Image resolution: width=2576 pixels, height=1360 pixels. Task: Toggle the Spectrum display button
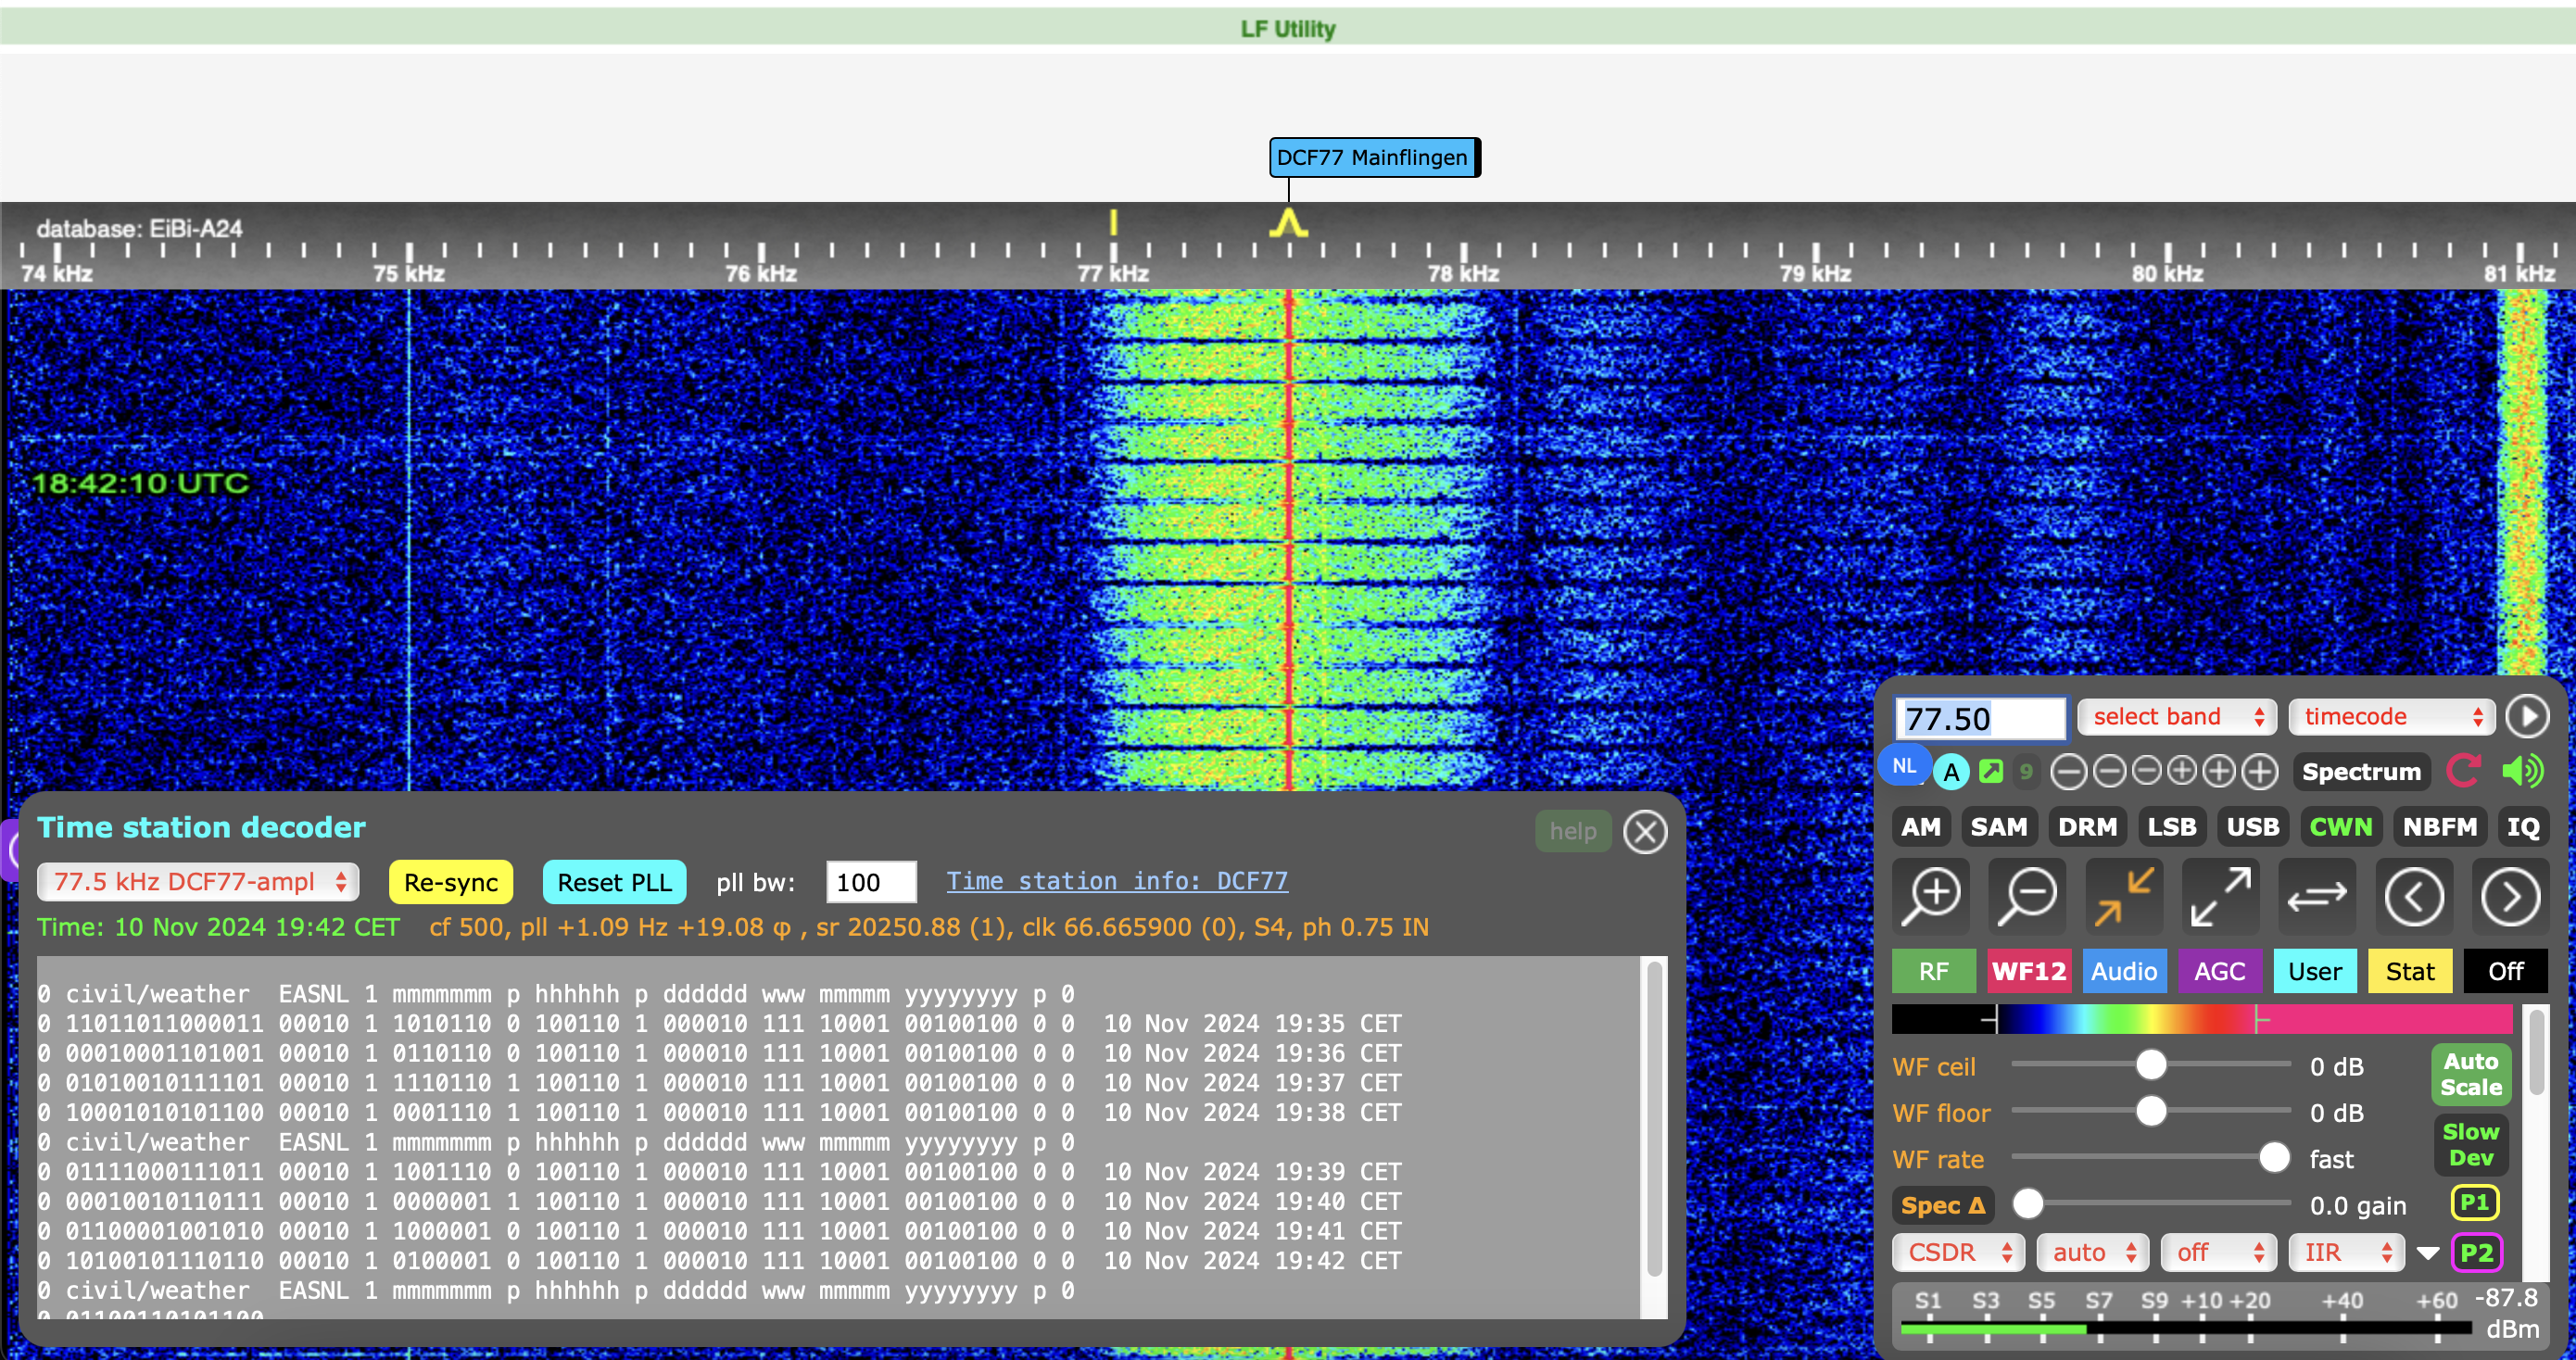pyautogui.click(x=2361, y=771)
